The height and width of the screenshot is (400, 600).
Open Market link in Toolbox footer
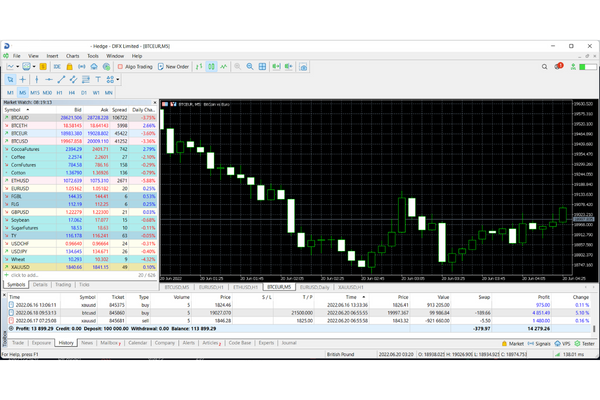click(x=512, y=344)
